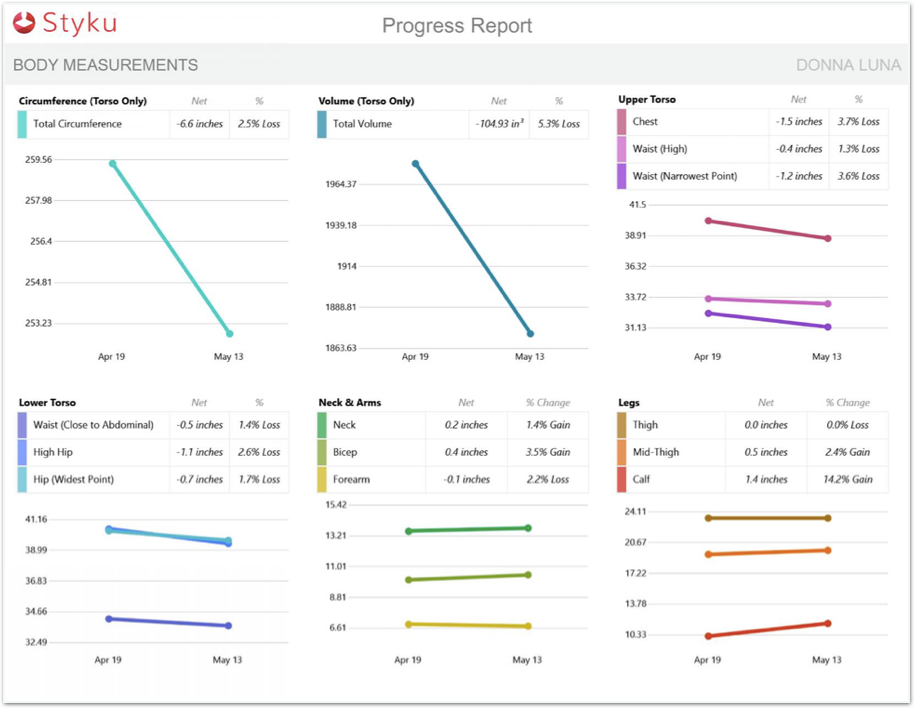Click the 24.11 axis label on Legs chart

pos(635,512)
